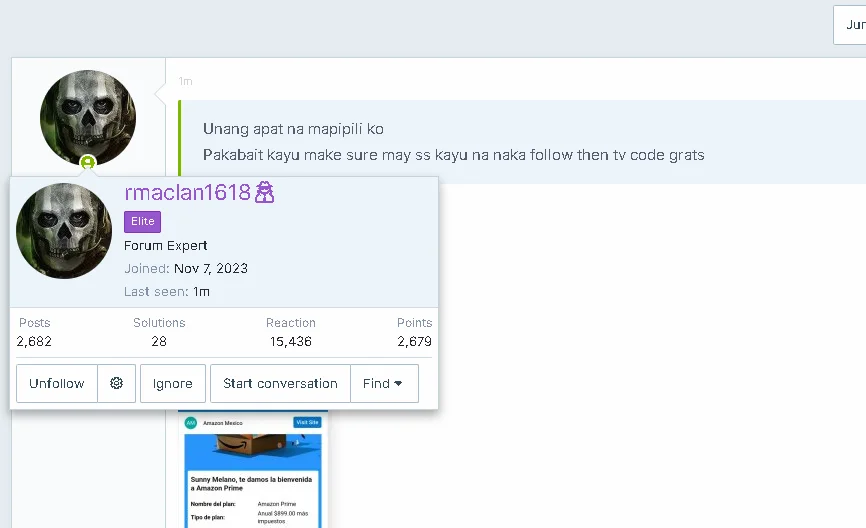The image size is (866, 528).
Task: Click the green online status icon
Action: 88,162
